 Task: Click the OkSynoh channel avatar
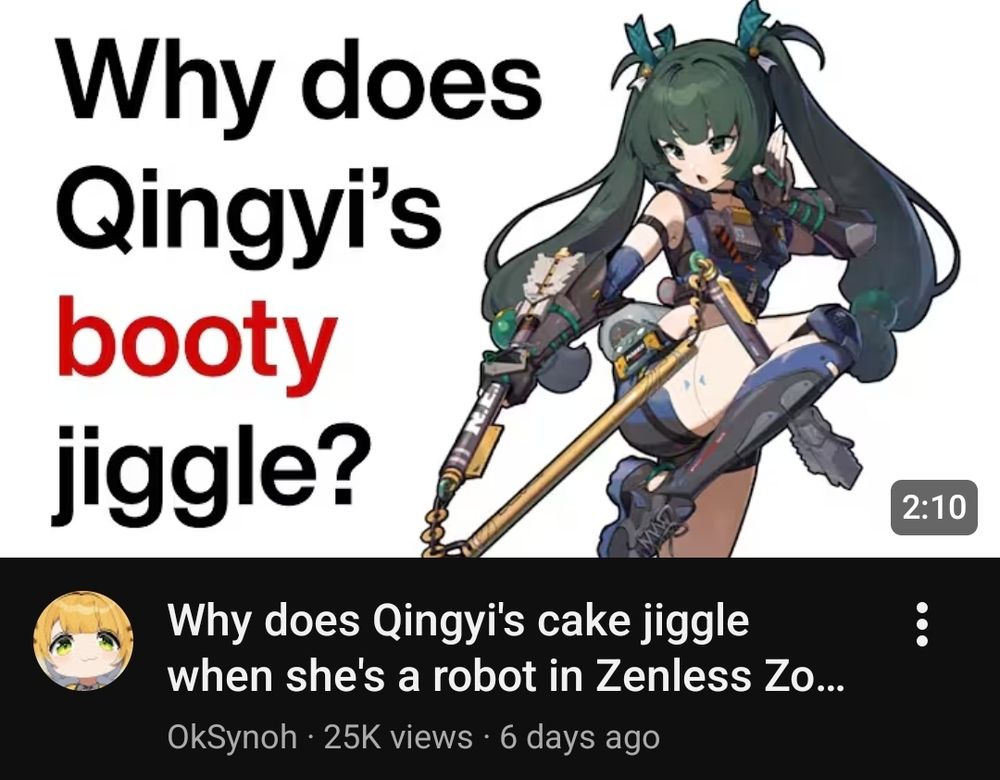[84, 641]
